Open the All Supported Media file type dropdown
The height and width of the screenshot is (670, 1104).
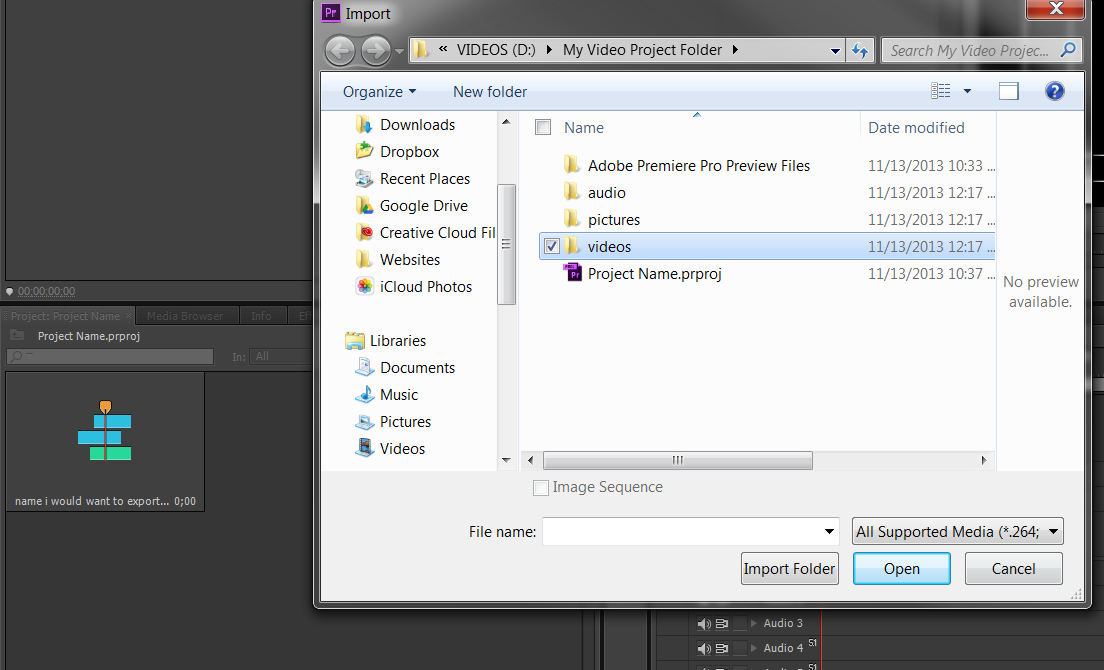pyautogui.click(x=957, y=532)
